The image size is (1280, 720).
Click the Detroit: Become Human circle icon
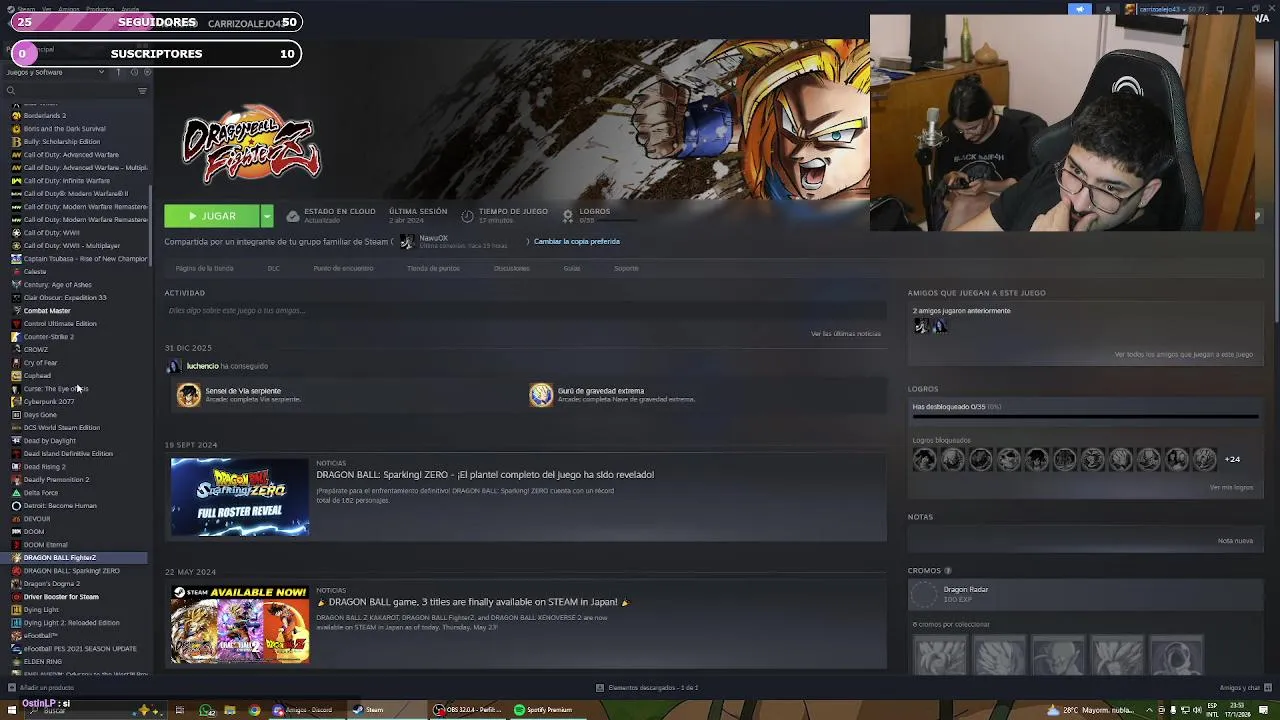click(x=16, y=506)
